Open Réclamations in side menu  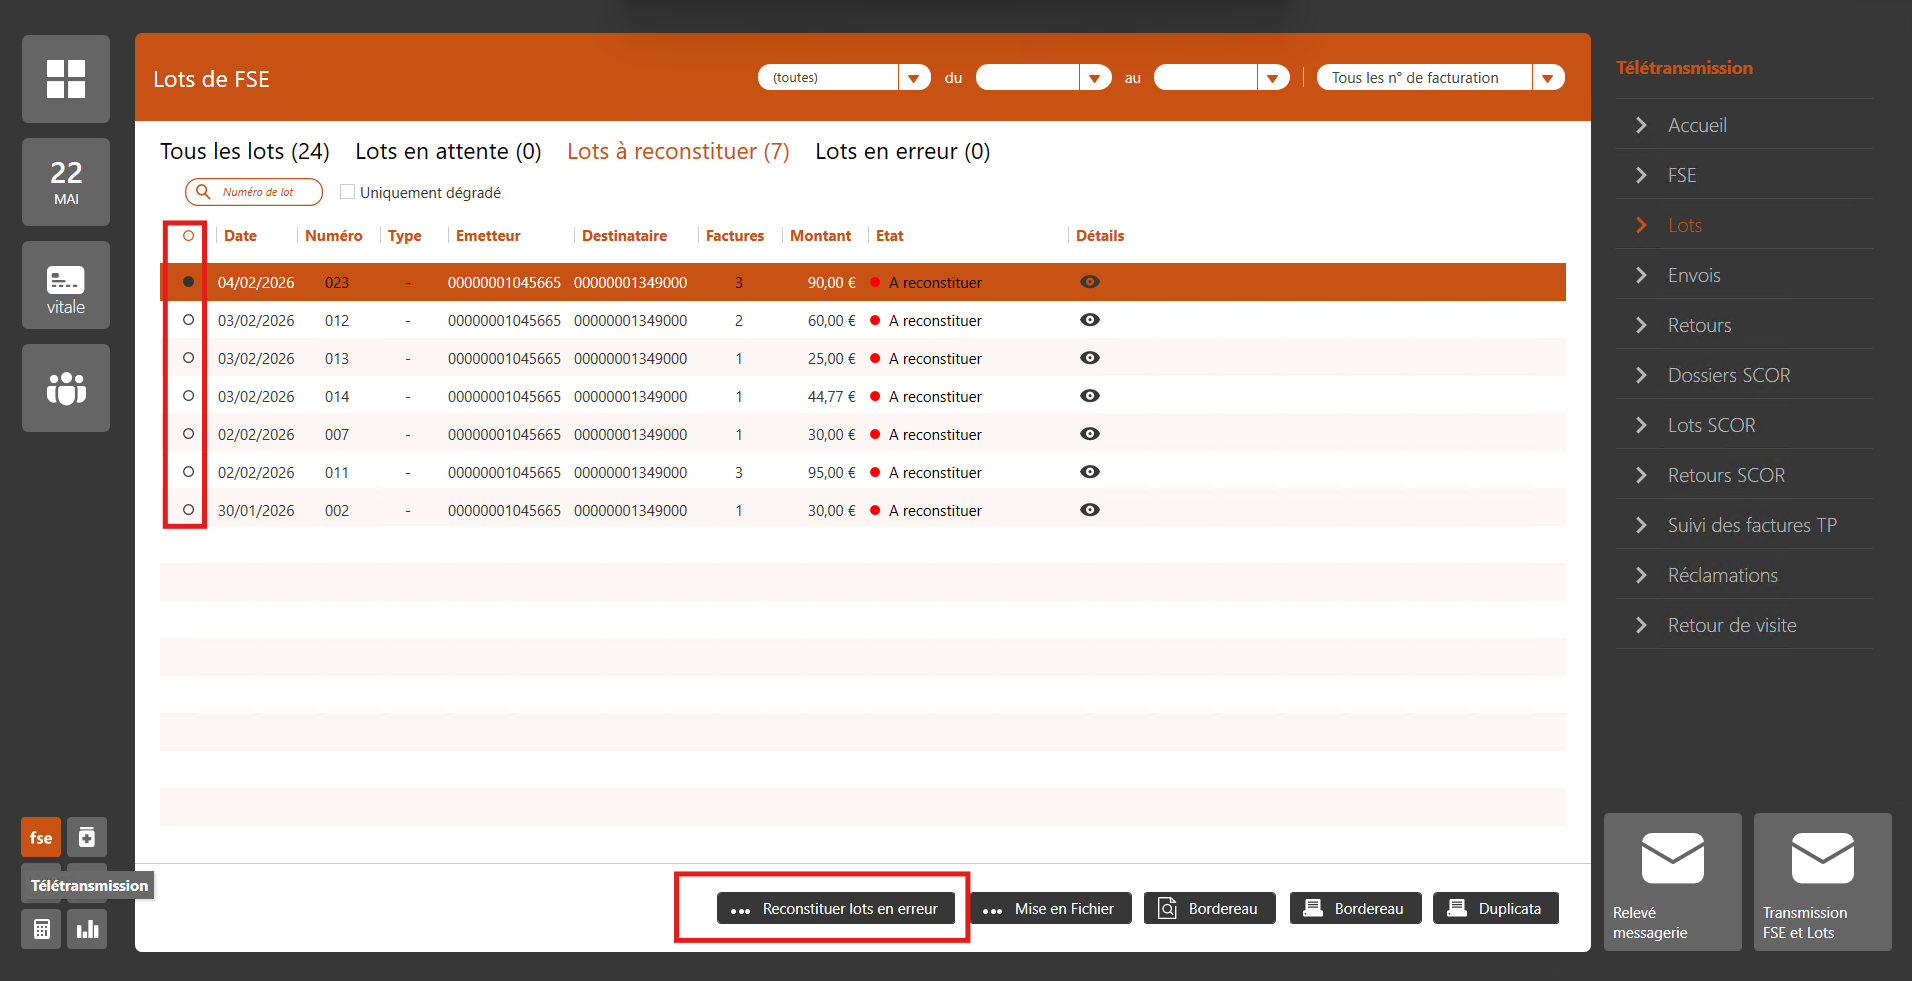[1723, 575]
